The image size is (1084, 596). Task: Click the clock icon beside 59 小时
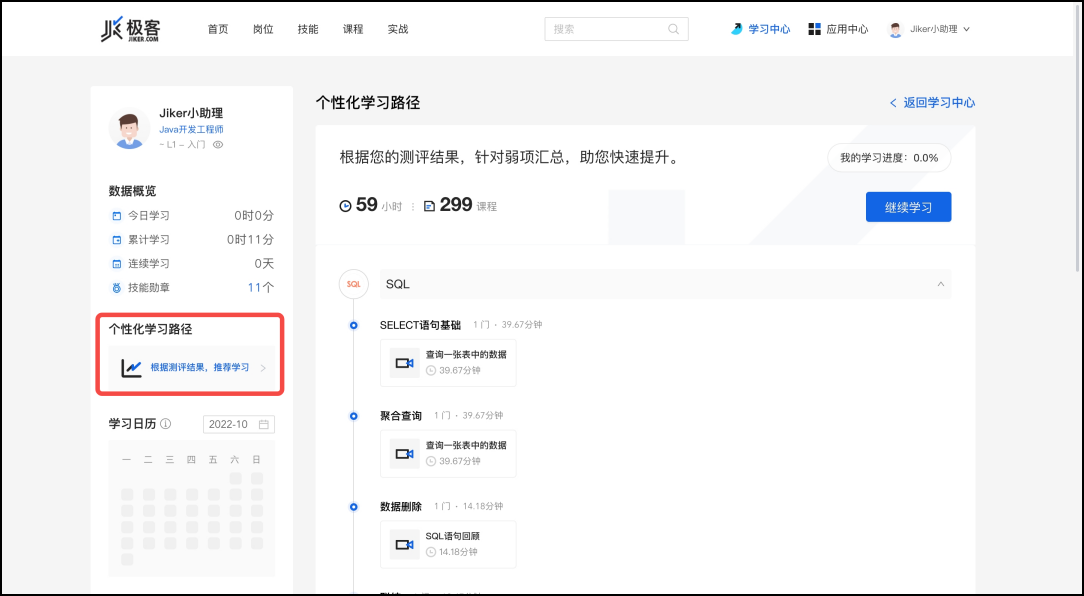pyautogui.click(x=346, y=205)
